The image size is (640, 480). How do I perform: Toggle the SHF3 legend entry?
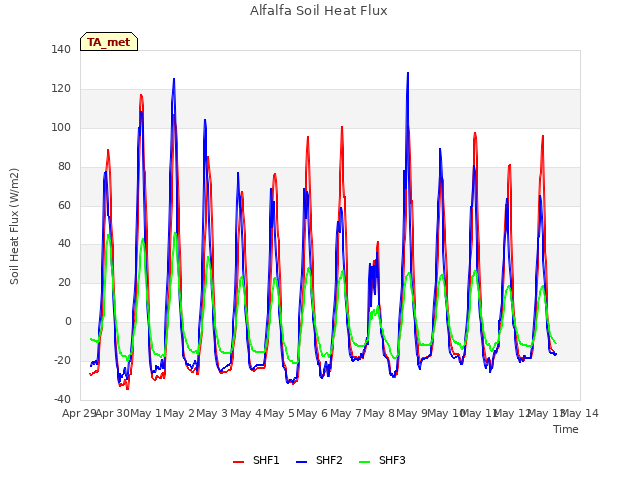coord(382,461)
